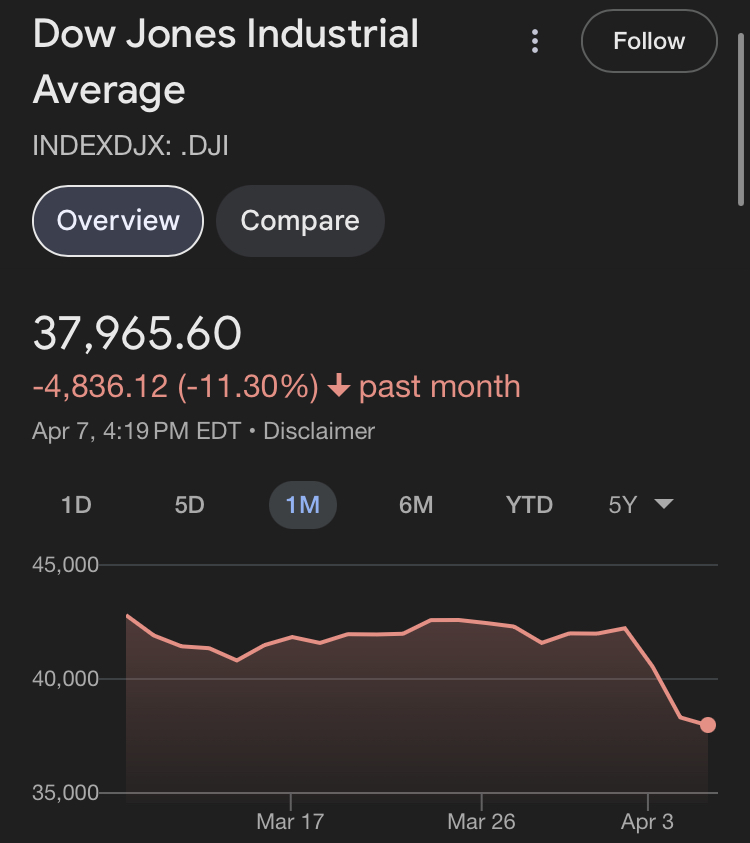This screenshot has height=843, width=750.
Task: Click the page scrollbar thumb on right
Action: [740, 119]
